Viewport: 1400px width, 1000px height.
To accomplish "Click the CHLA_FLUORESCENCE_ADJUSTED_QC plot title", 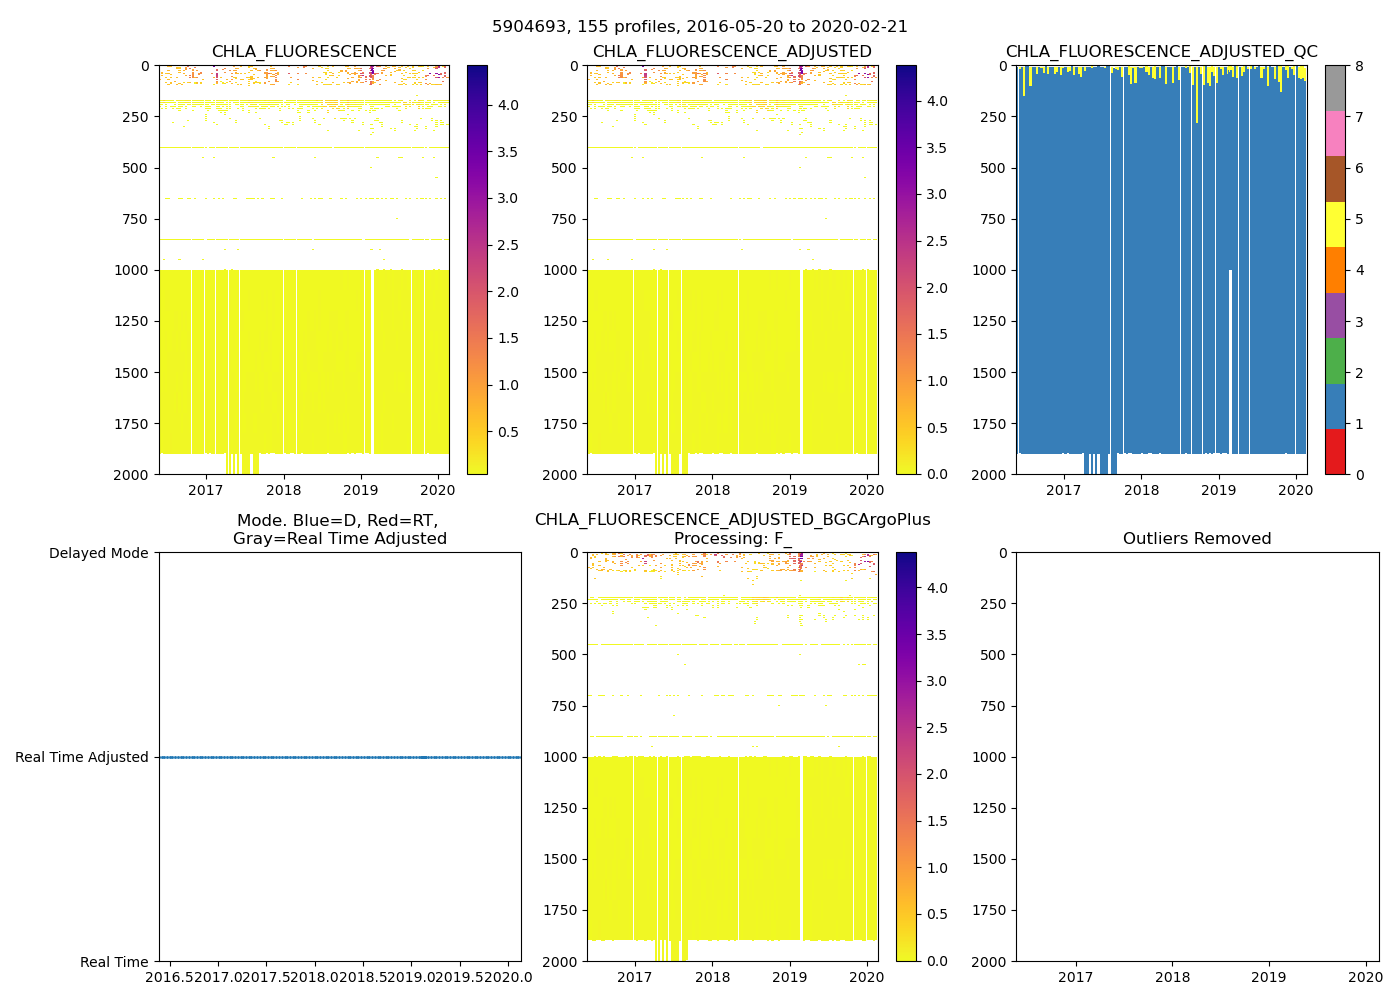I will click(1161, 52).
